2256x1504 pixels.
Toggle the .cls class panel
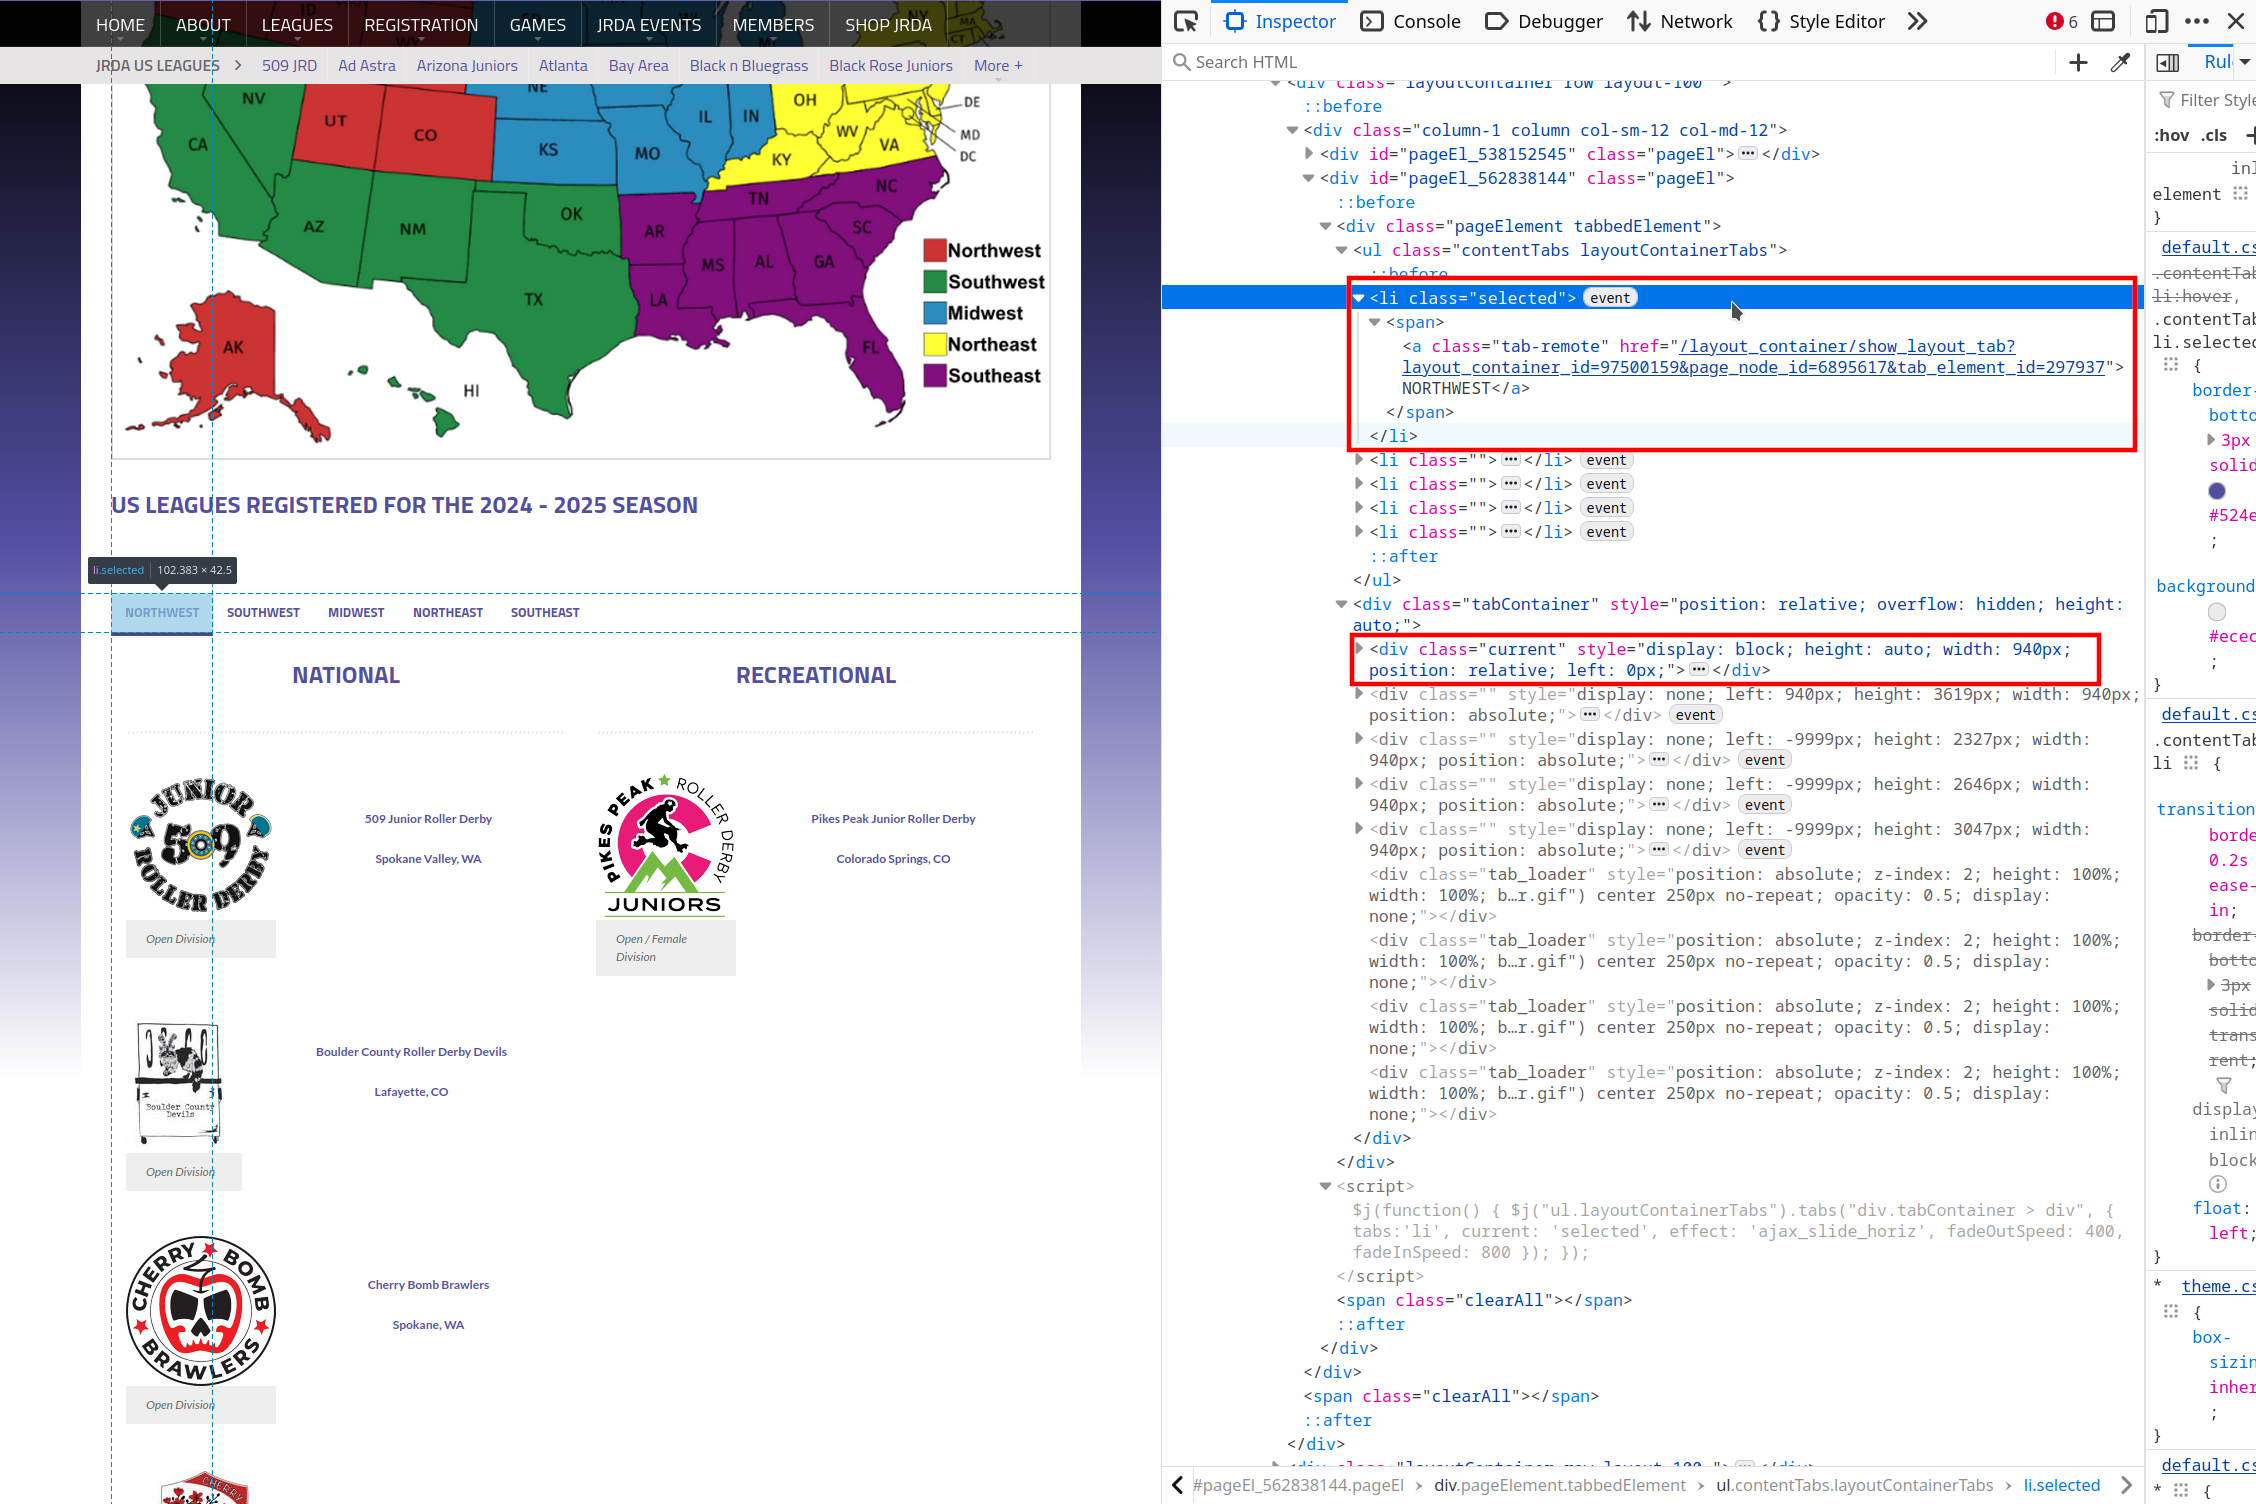coord(2215,136)
